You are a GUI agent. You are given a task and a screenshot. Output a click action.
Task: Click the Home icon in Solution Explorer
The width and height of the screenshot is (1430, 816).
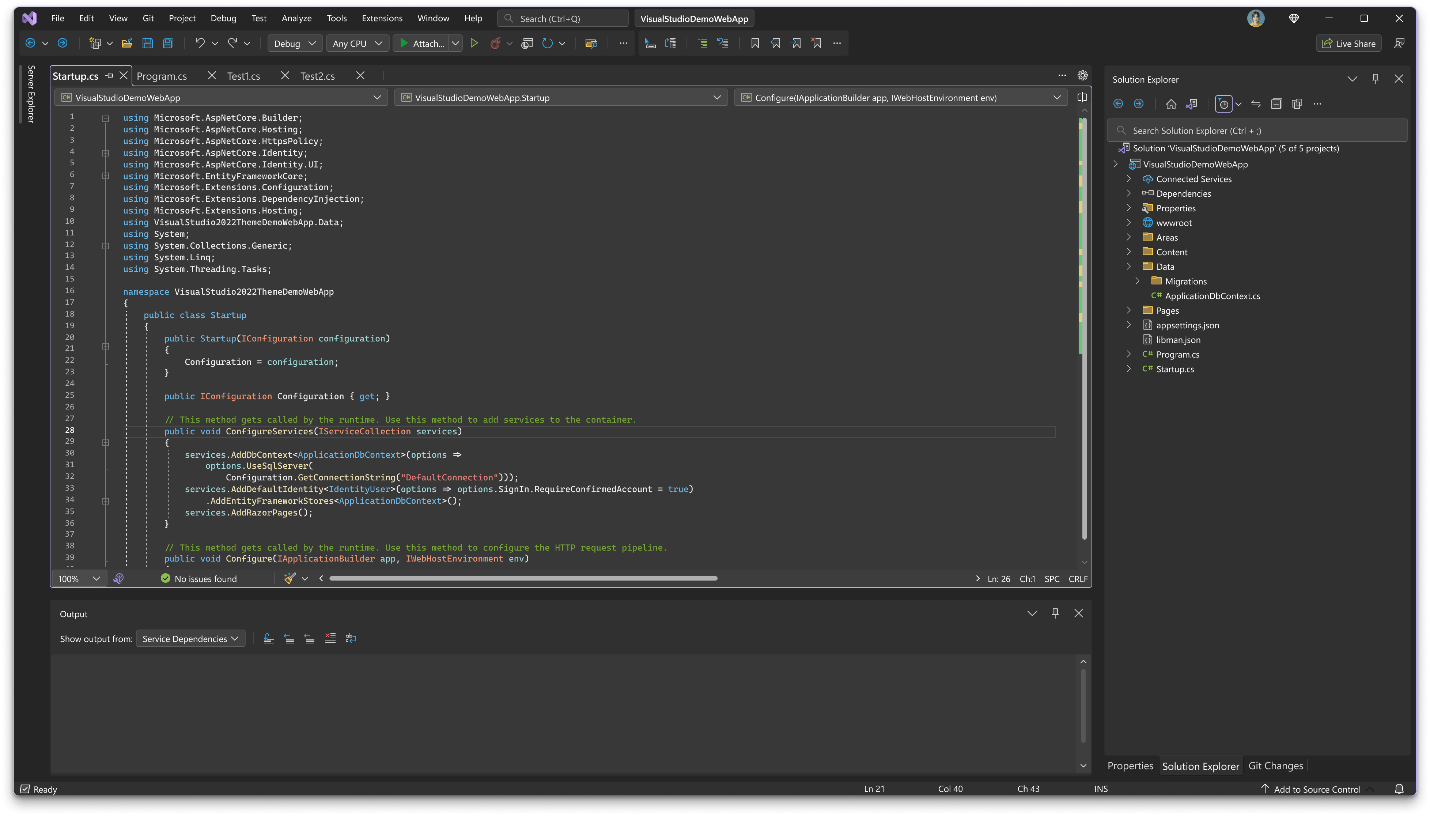(x=1171, y=104)
